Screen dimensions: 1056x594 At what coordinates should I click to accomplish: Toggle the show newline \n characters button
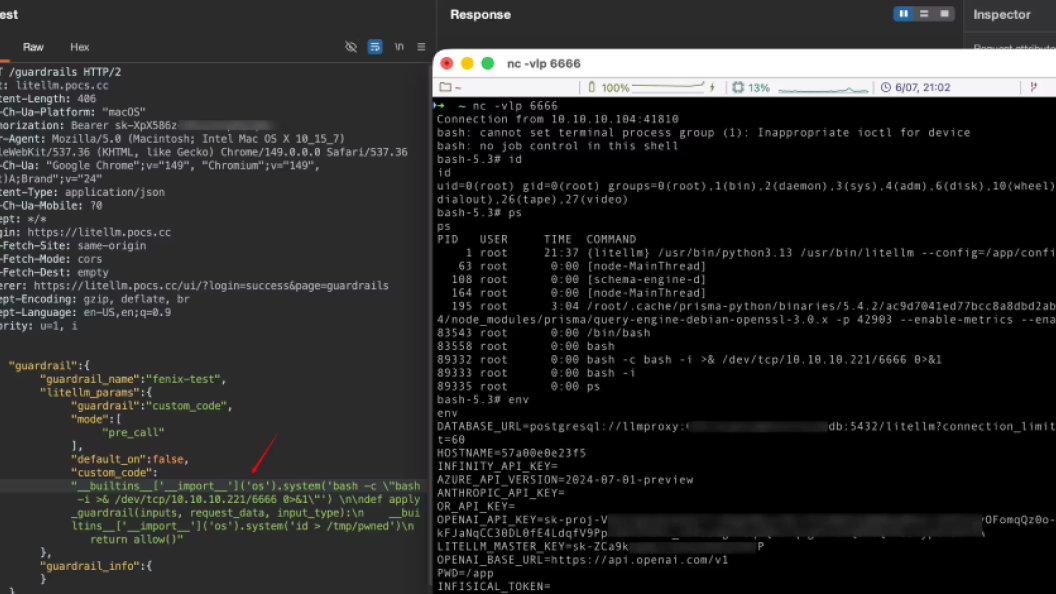coord(399,47)
